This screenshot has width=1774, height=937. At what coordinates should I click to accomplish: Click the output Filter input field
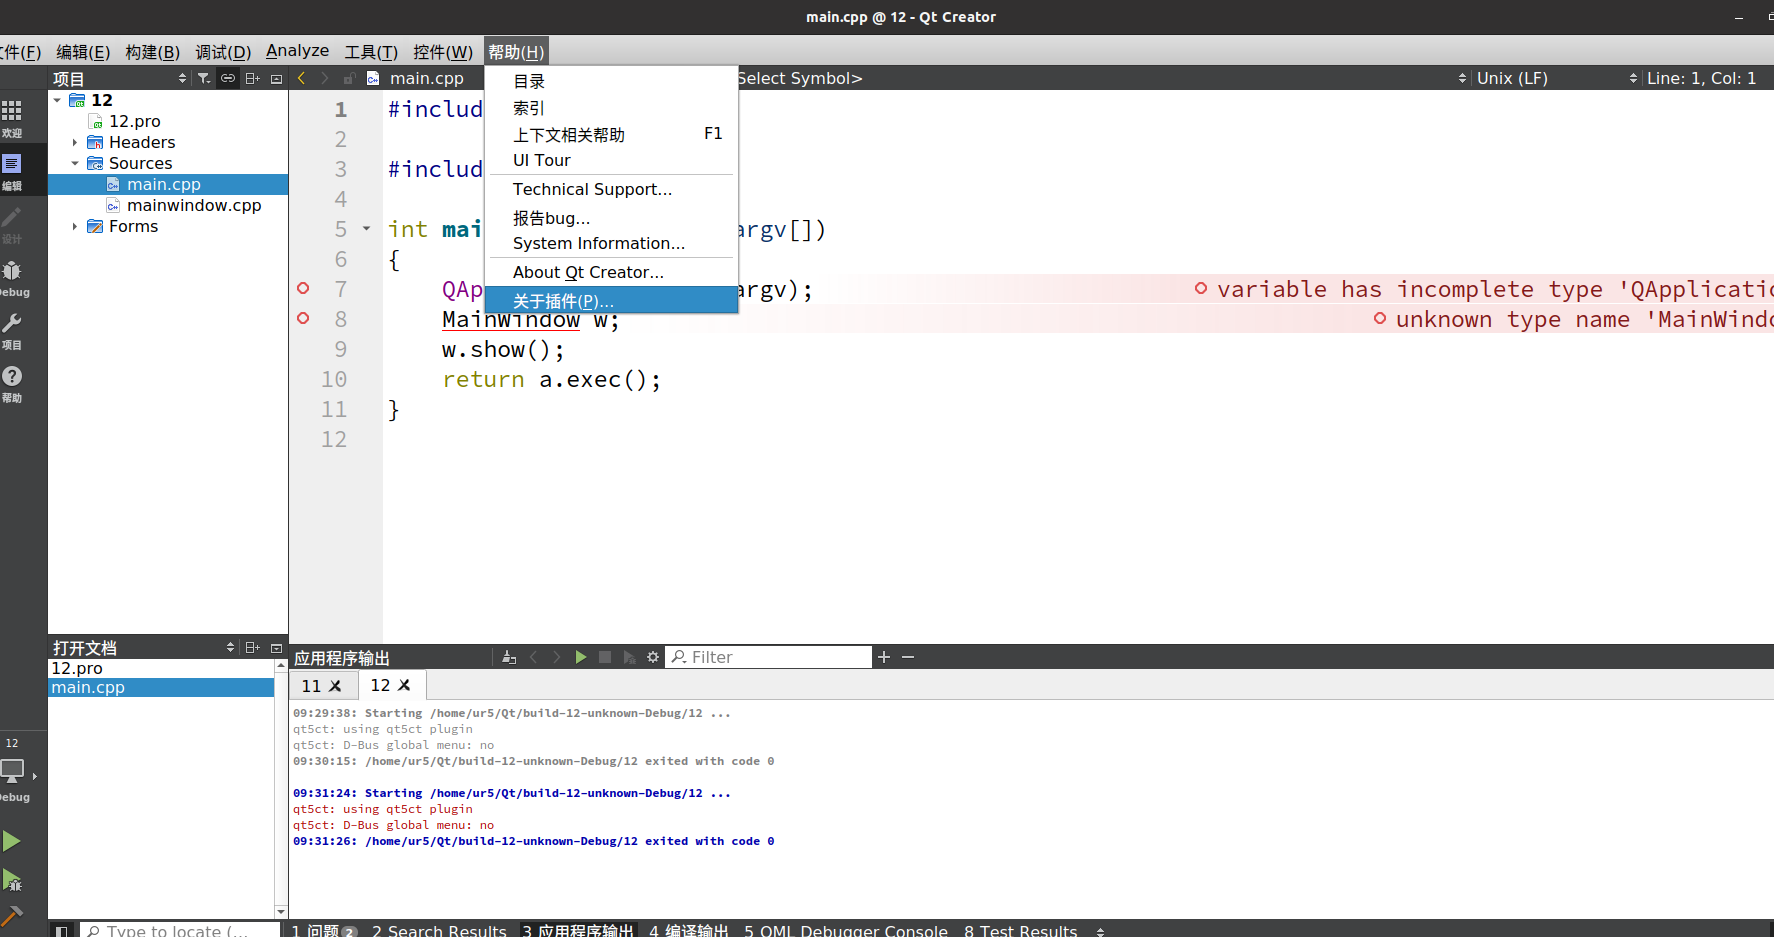[768, 657]
